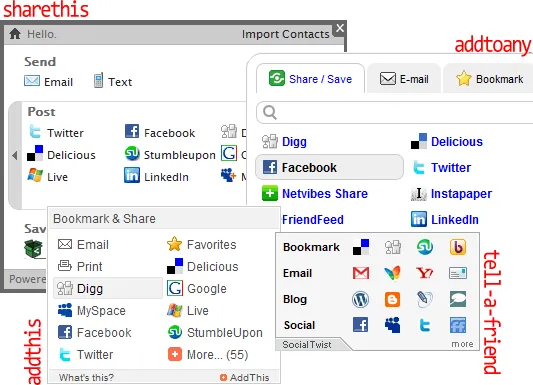
Task: Click LiveJournal pencil icon in tell-a-friend Blog row
Action: 425,299
